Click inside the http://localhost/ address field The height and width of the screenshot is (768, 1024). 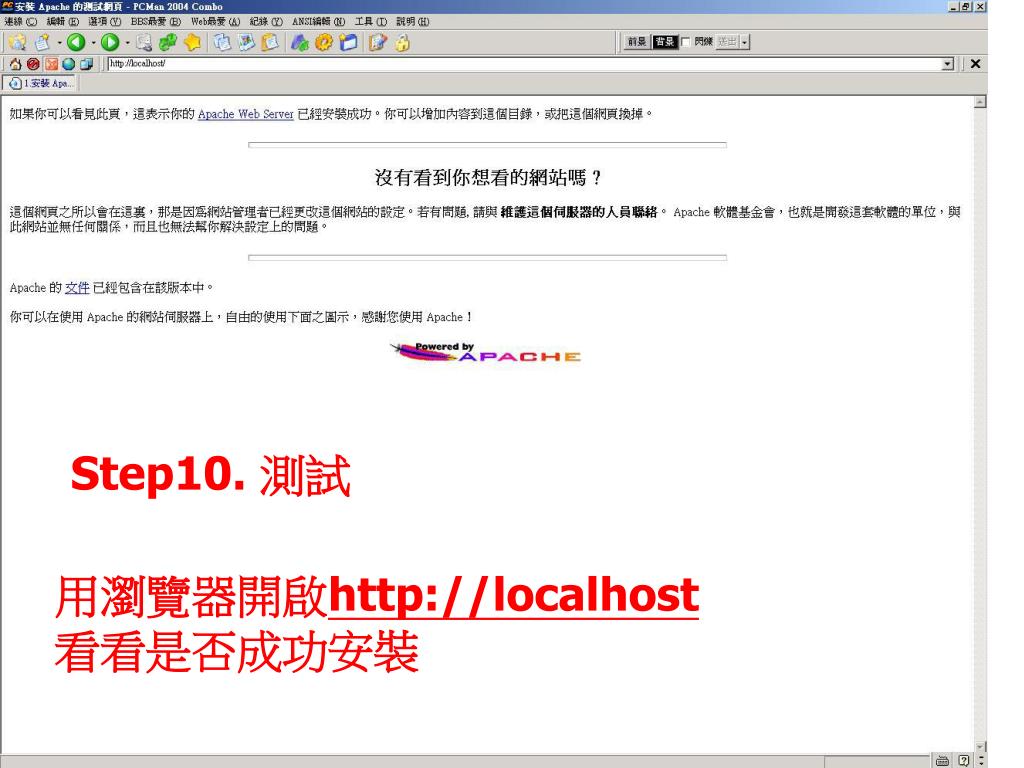tap(525, 64)
